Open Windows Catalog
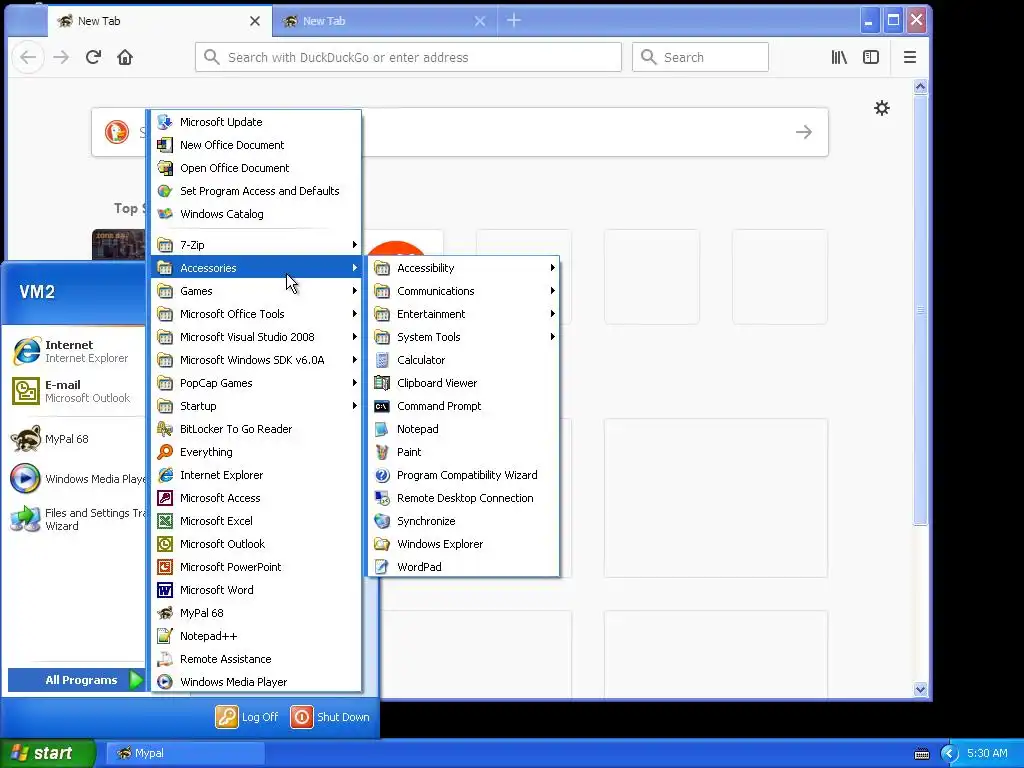The height and width of the screenshot is (768, 1024). pos(256,214)
